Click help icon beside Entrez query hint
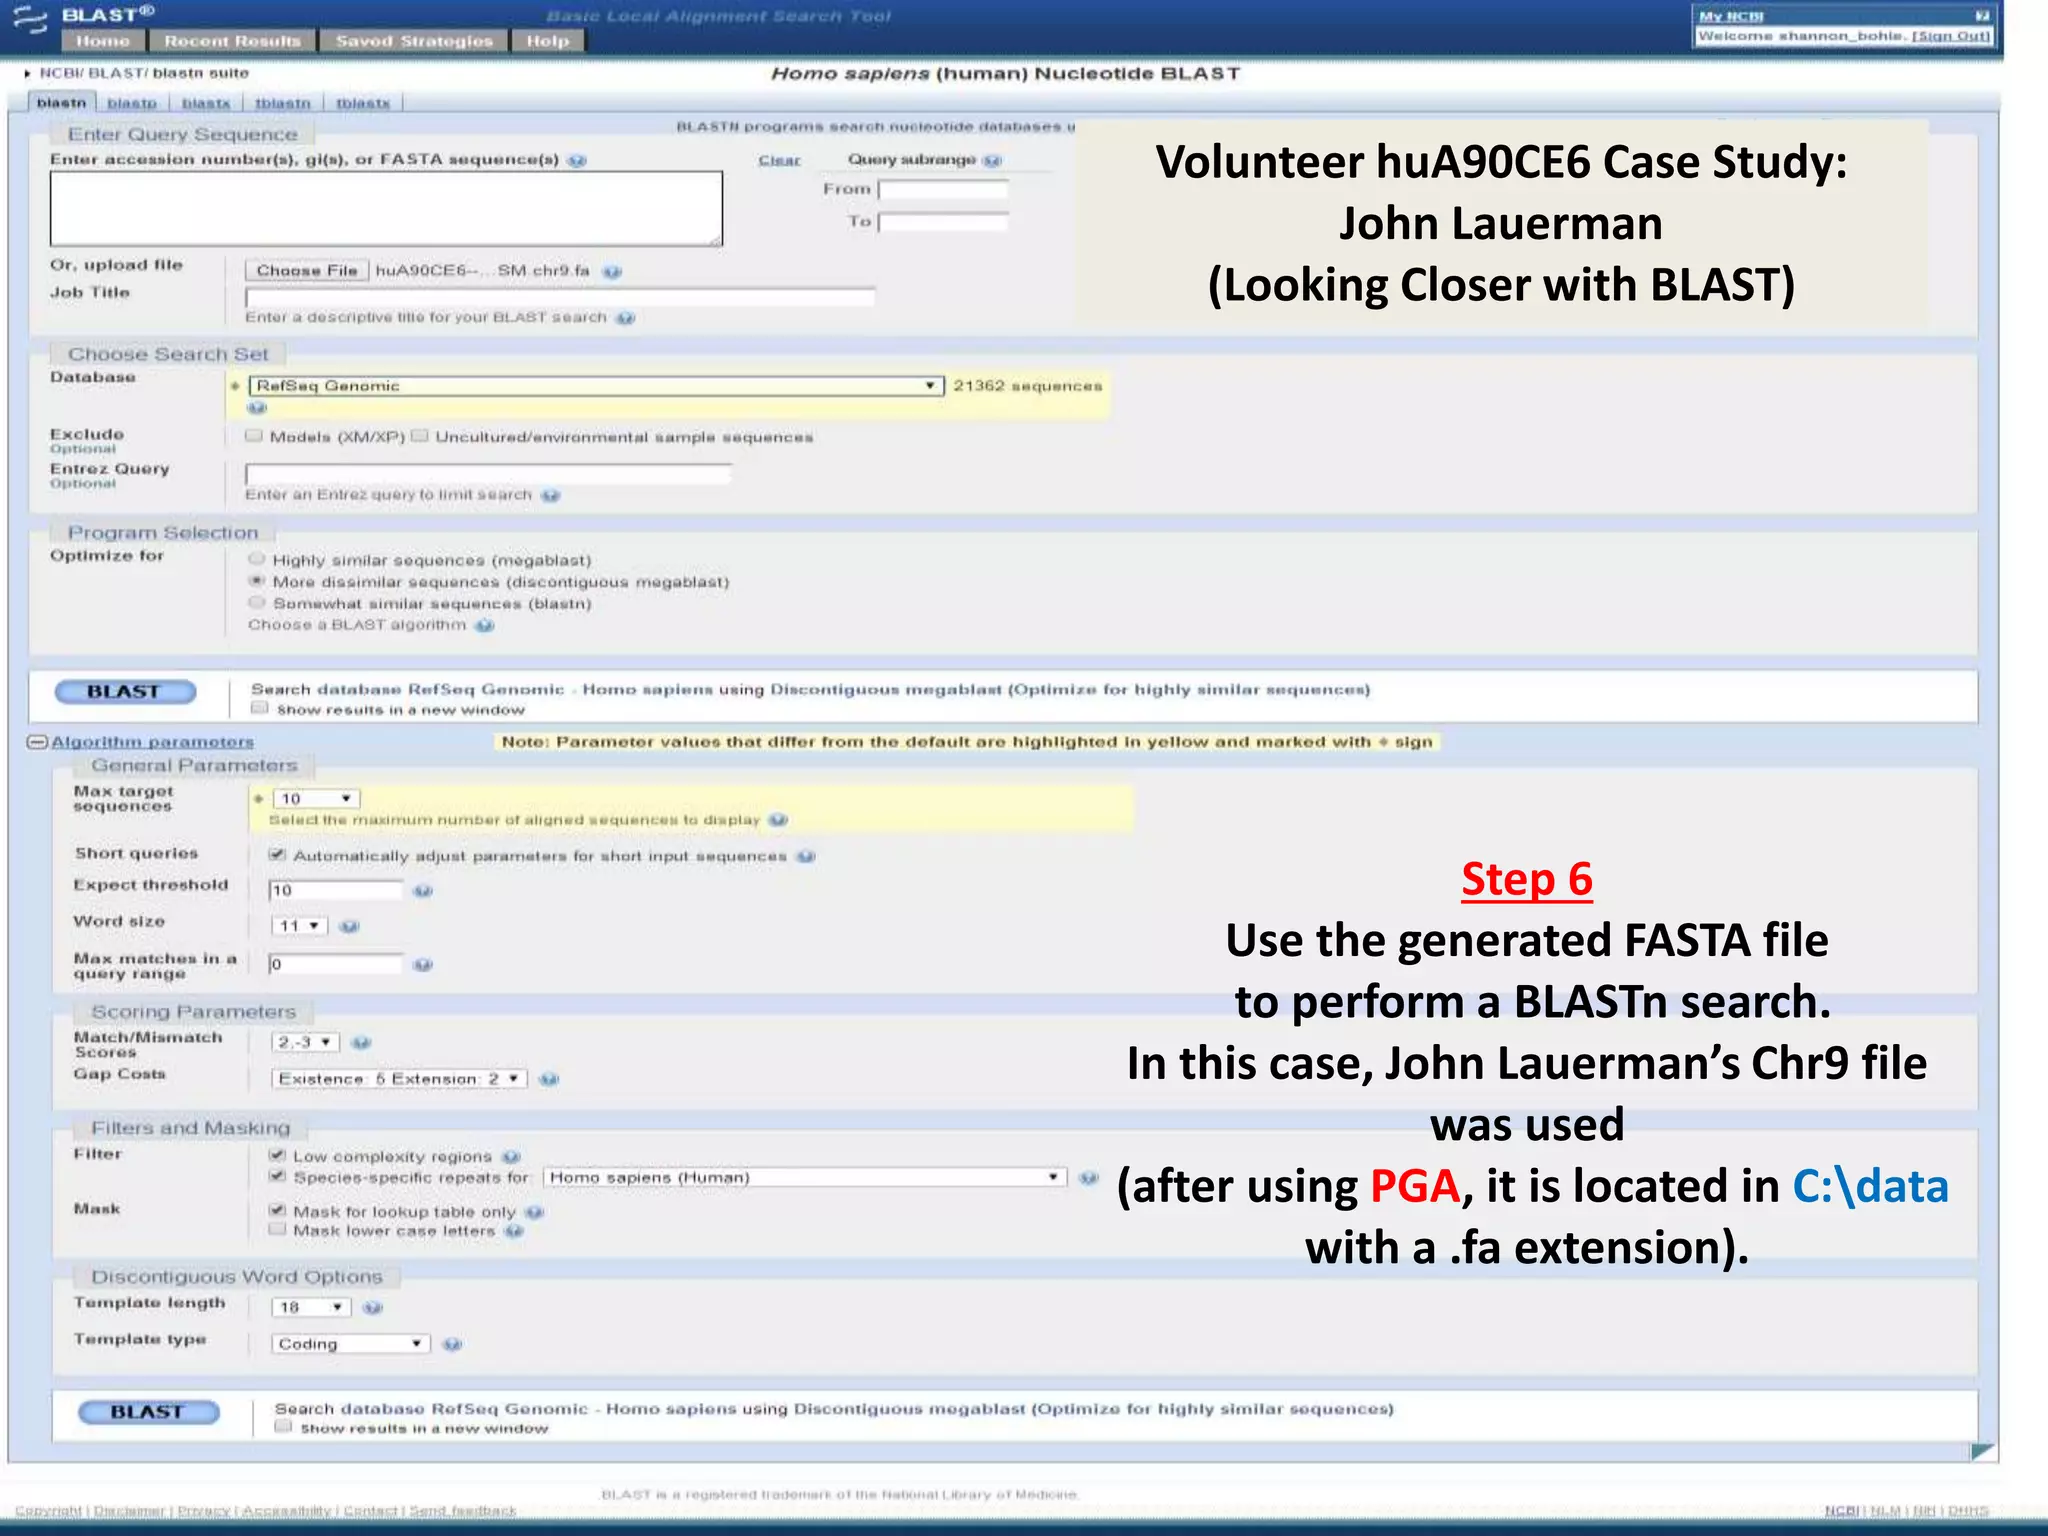This screenshot has width=2048, height=1536. (x=550, y=495)
